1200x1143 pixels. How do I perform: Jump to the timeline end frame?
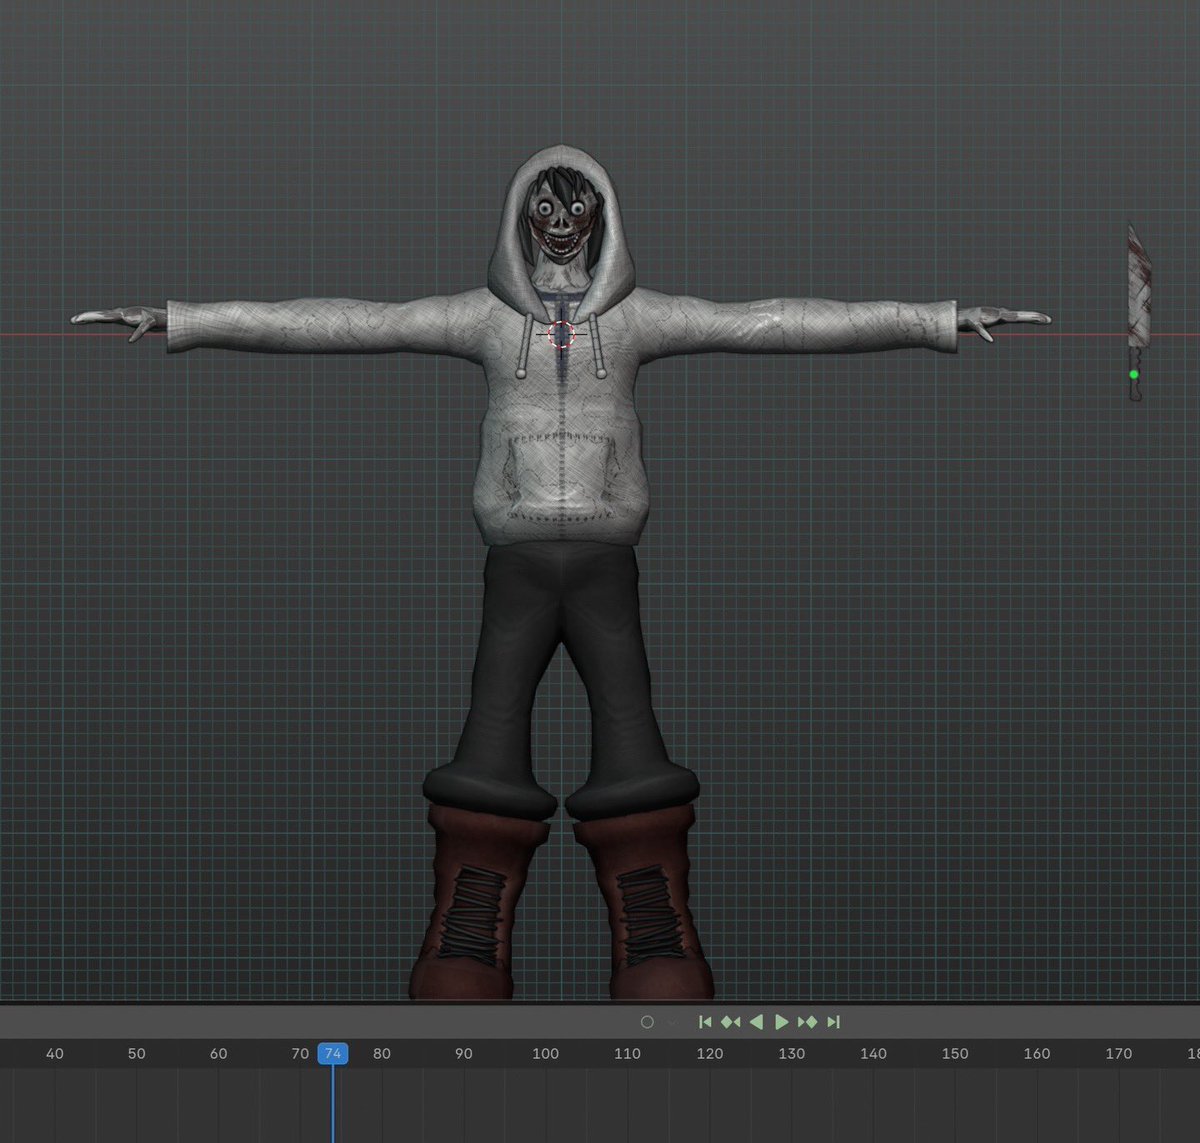[834, 1022]
